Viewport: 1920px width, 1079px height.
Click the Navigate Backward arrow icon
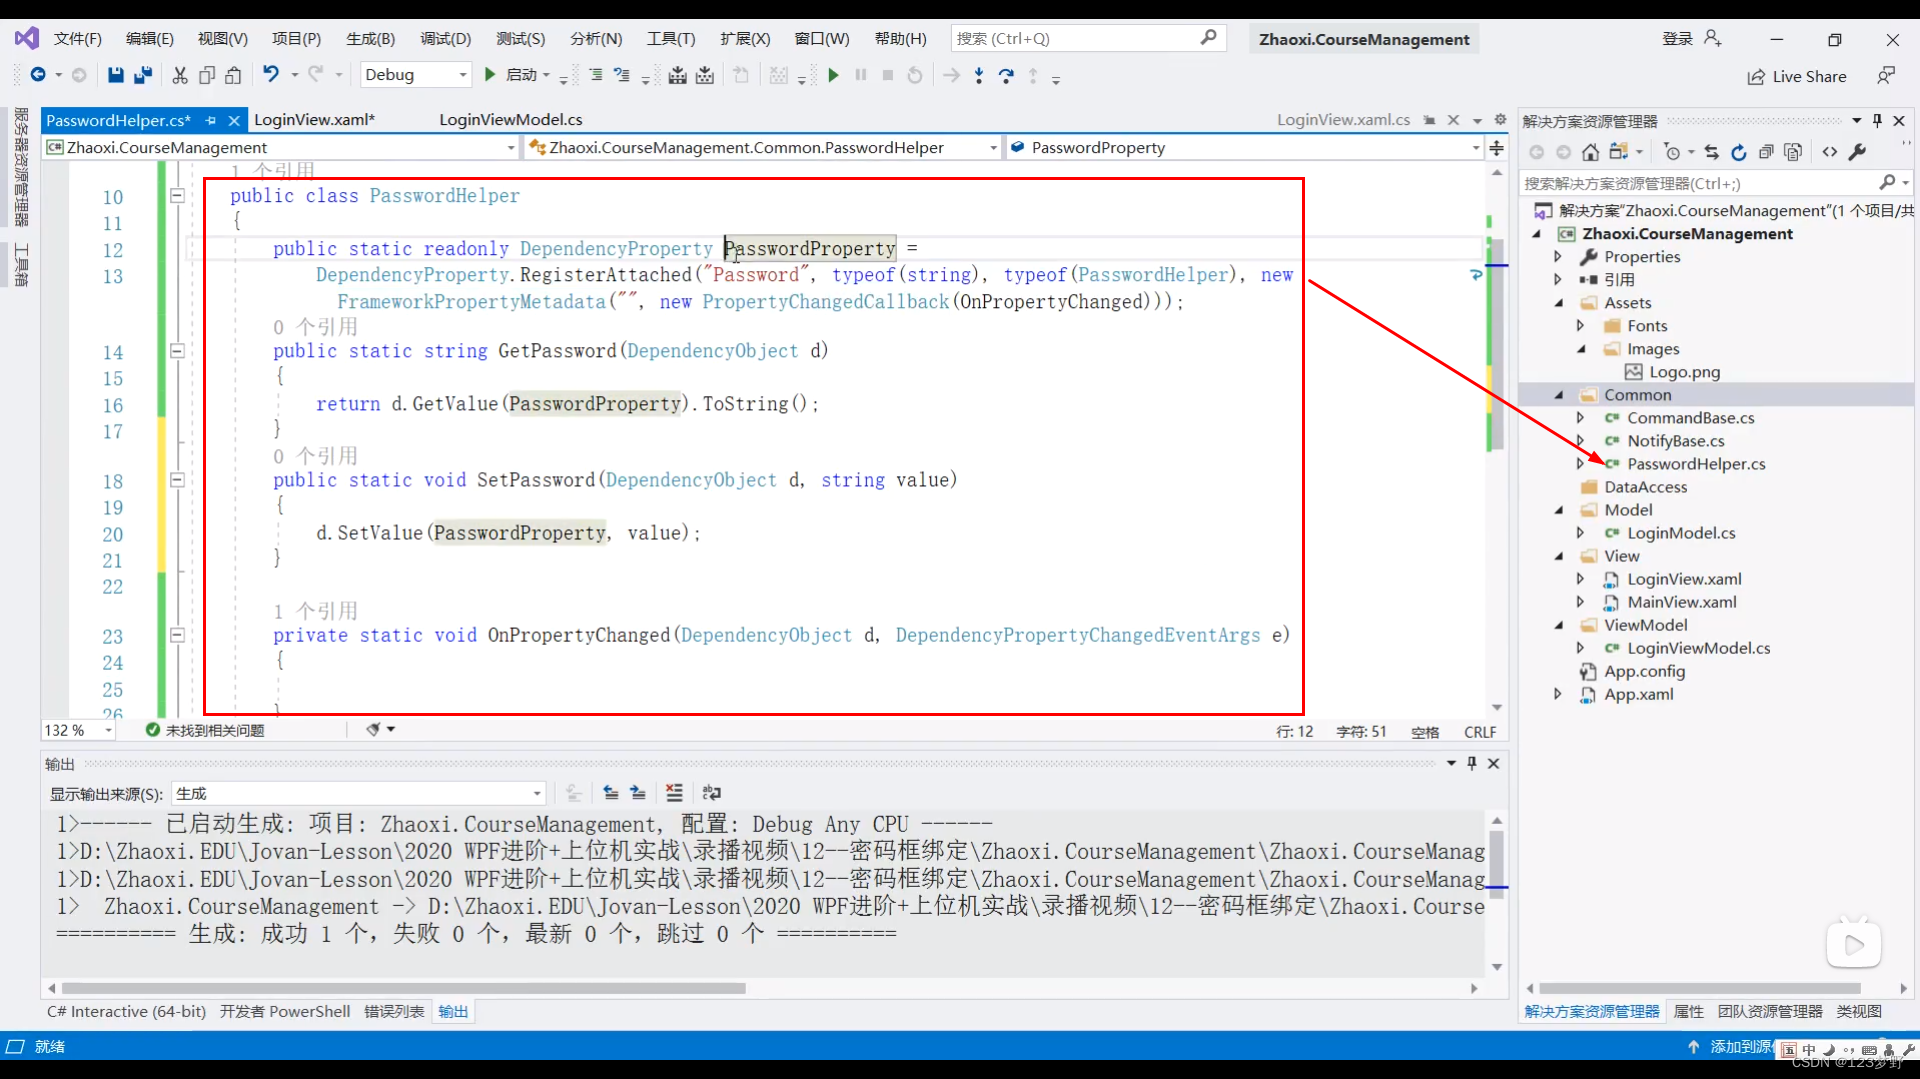tap(38, 74)
